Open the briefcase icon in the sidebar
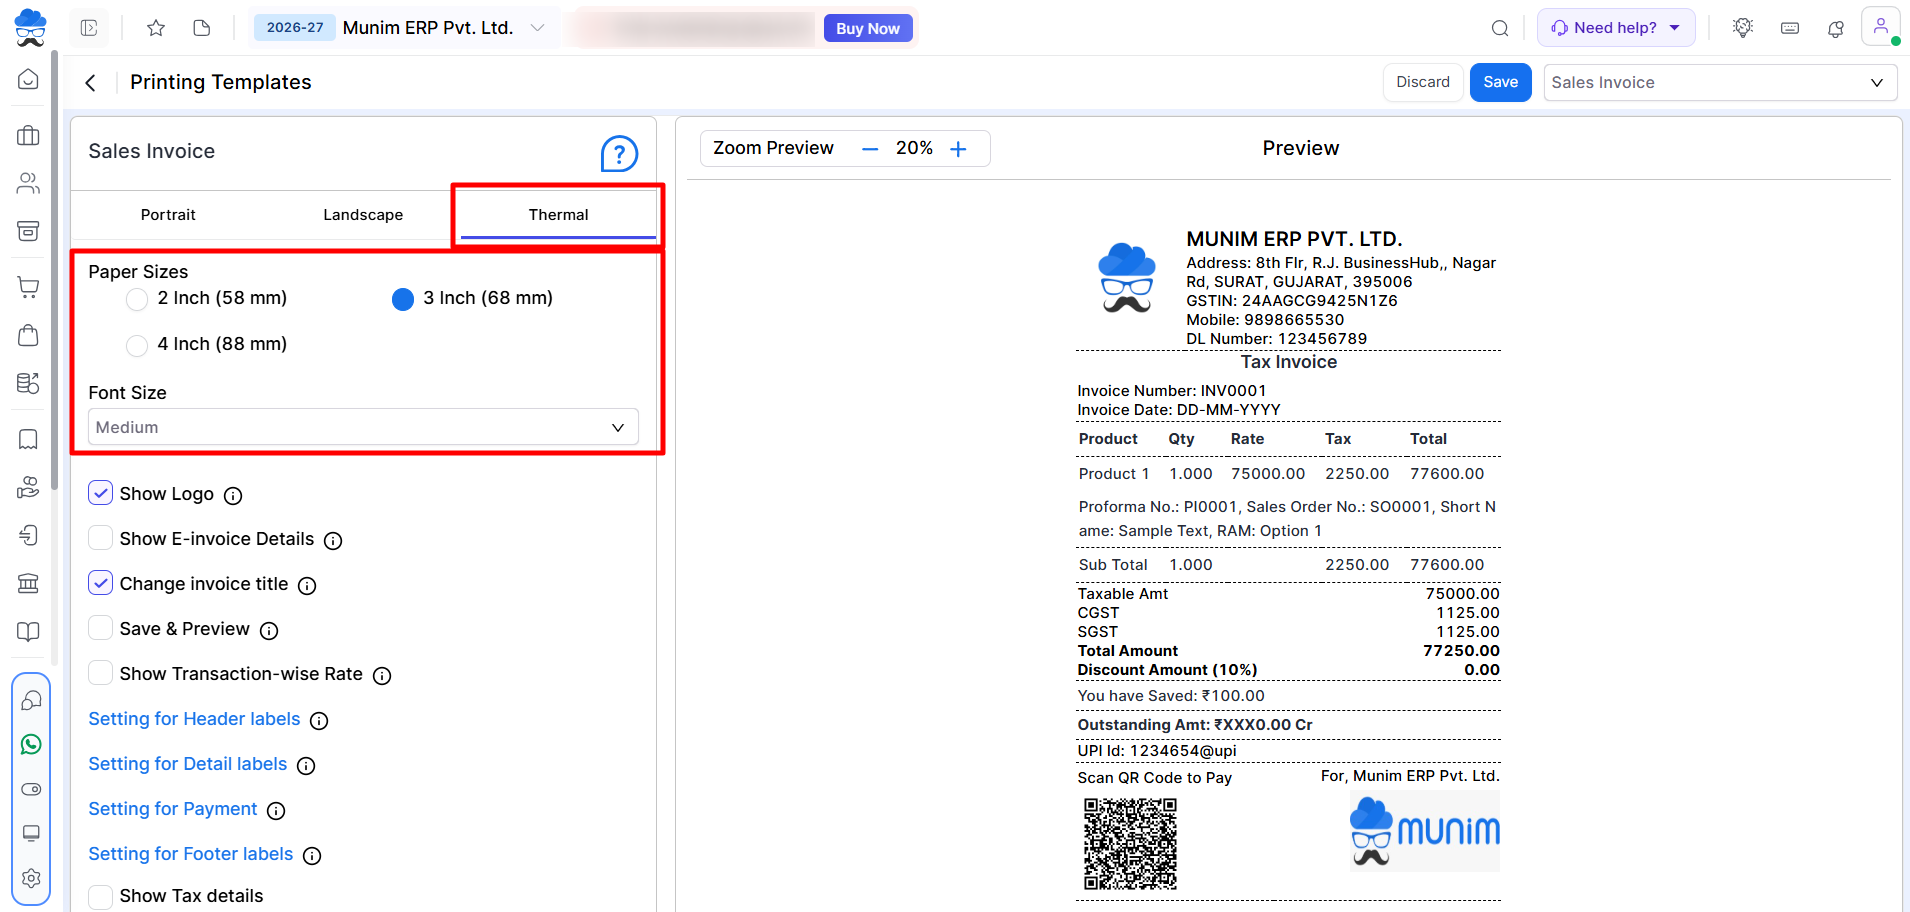This screenshot has width=1910, height=912. point(29,135)
